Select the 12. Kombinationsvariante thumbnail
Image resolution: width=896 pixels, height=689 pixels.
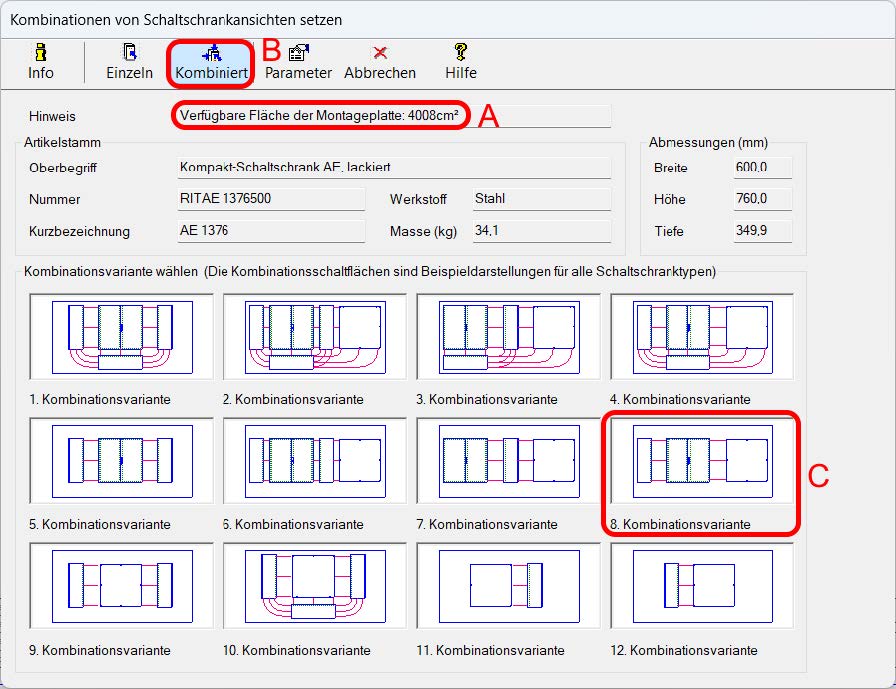(702, 585)
